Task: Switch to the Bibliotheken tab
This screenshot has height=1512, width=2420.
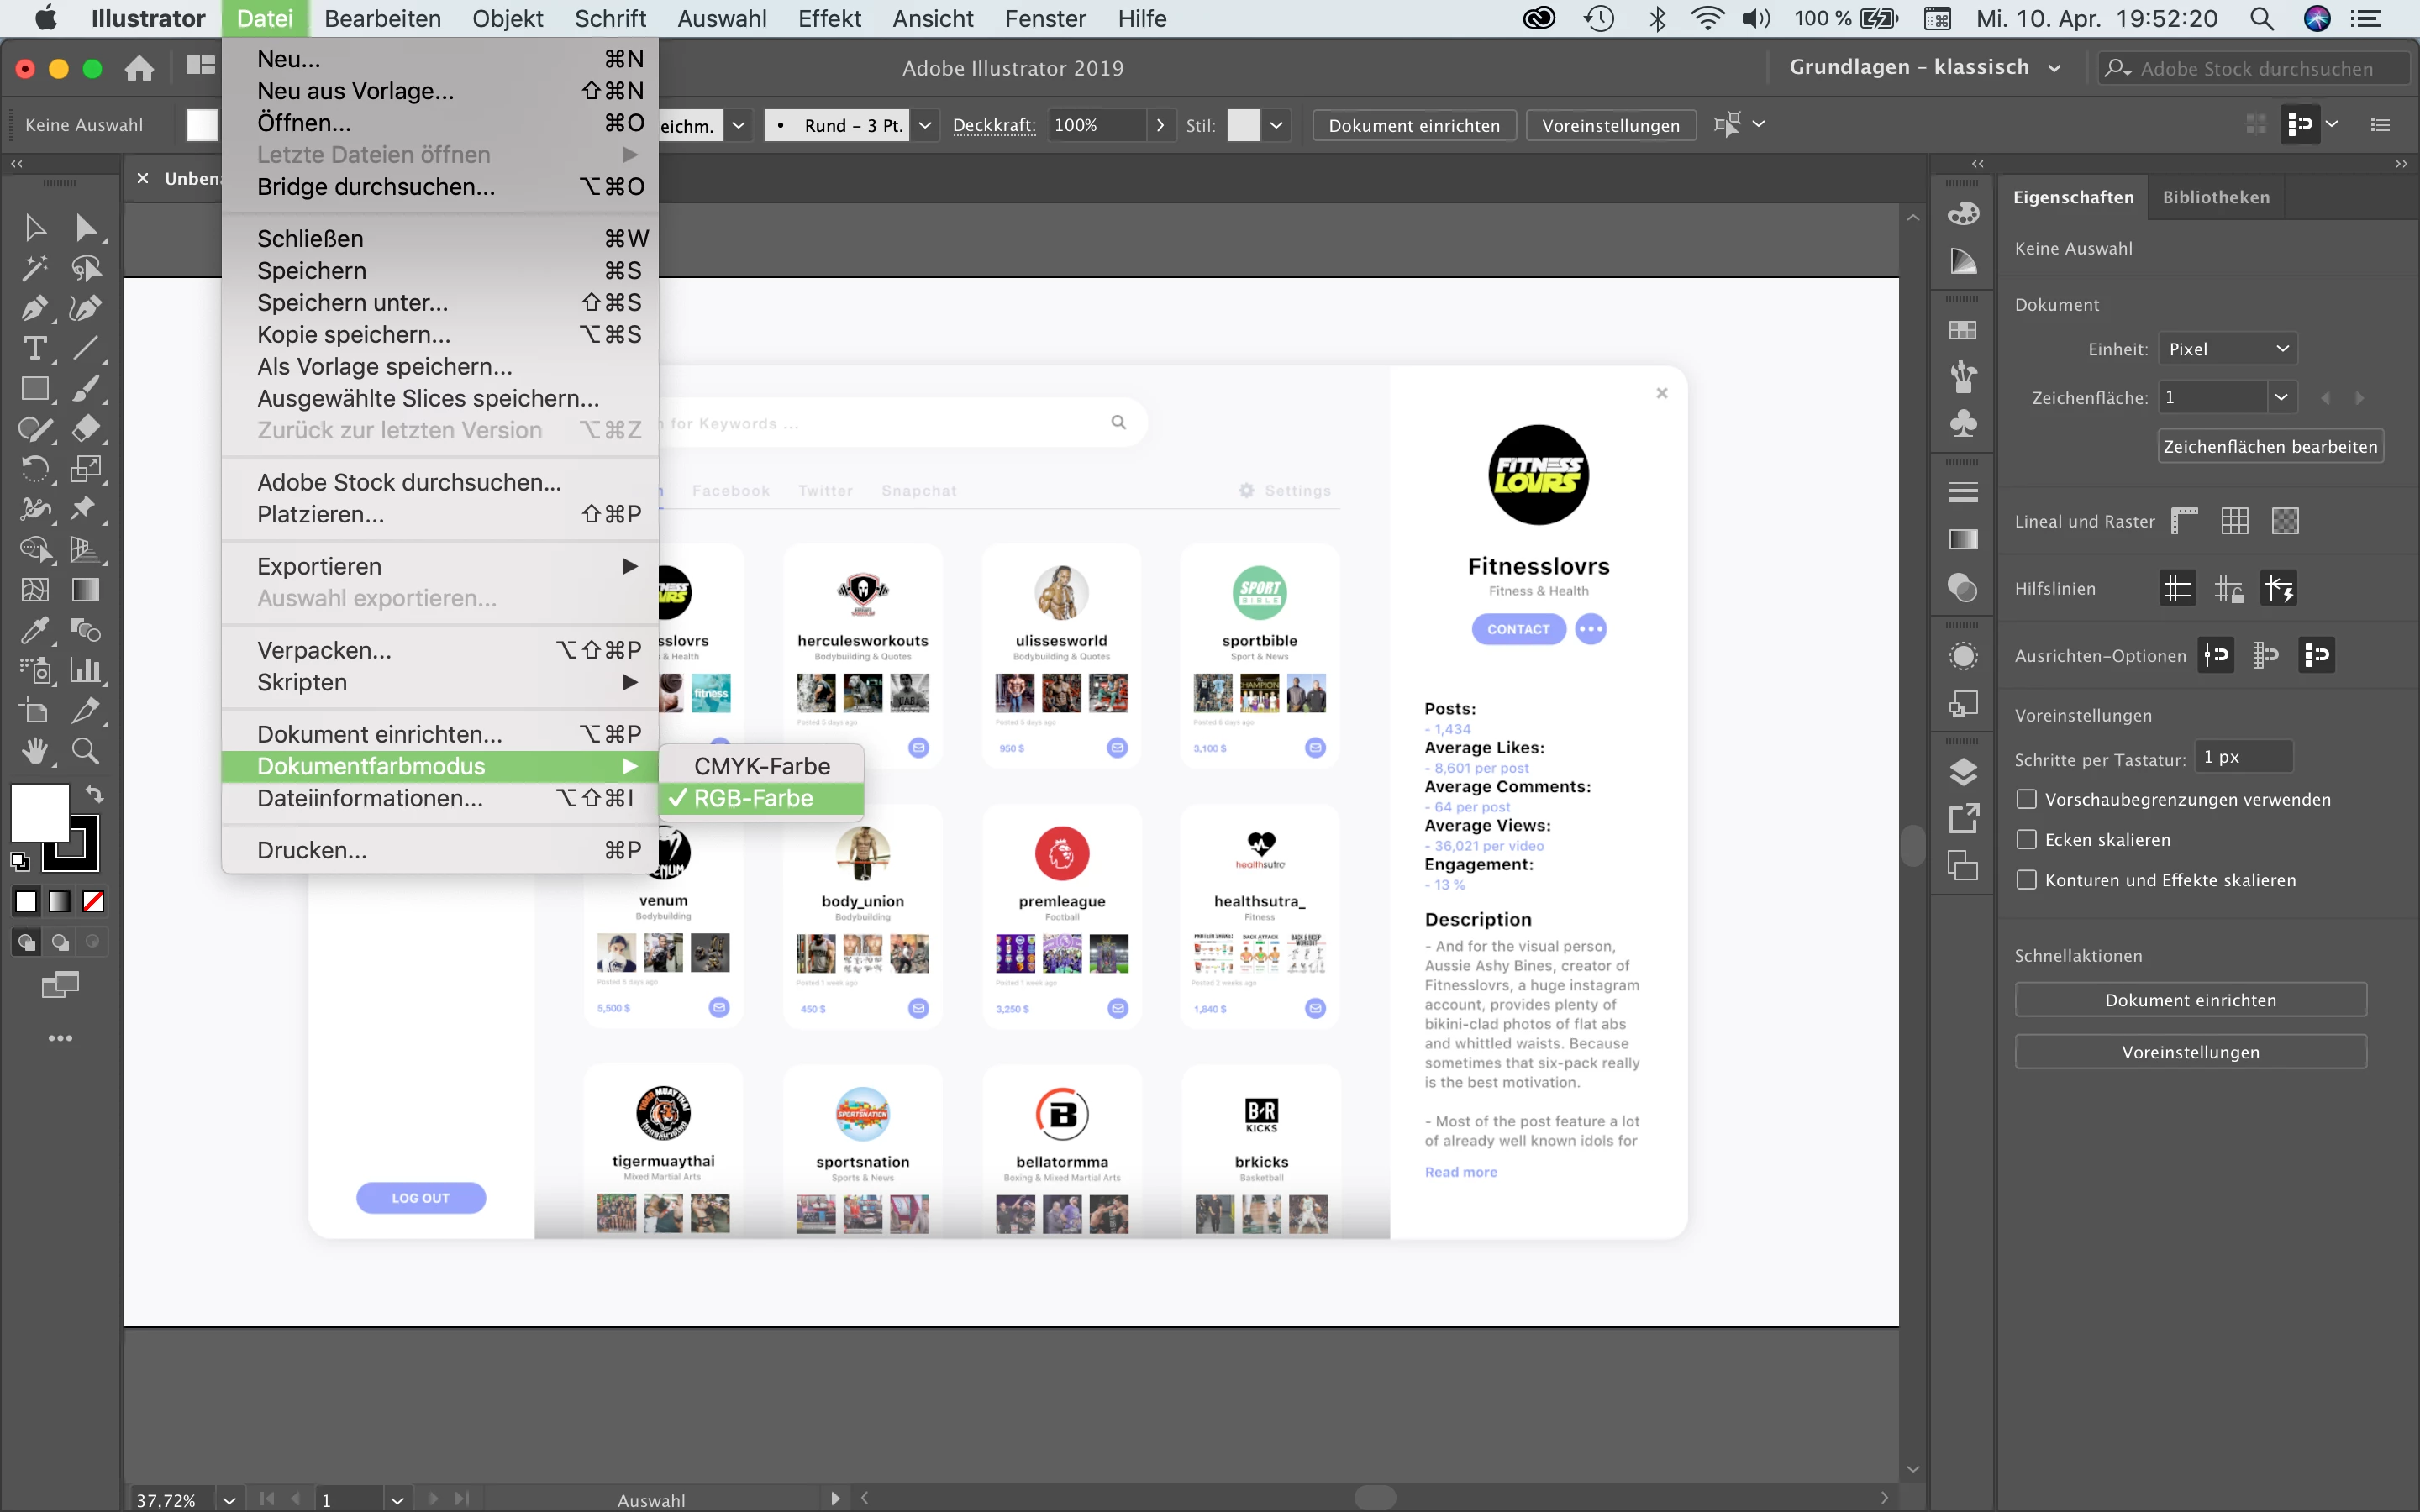Action: (x=2215, y=197)
